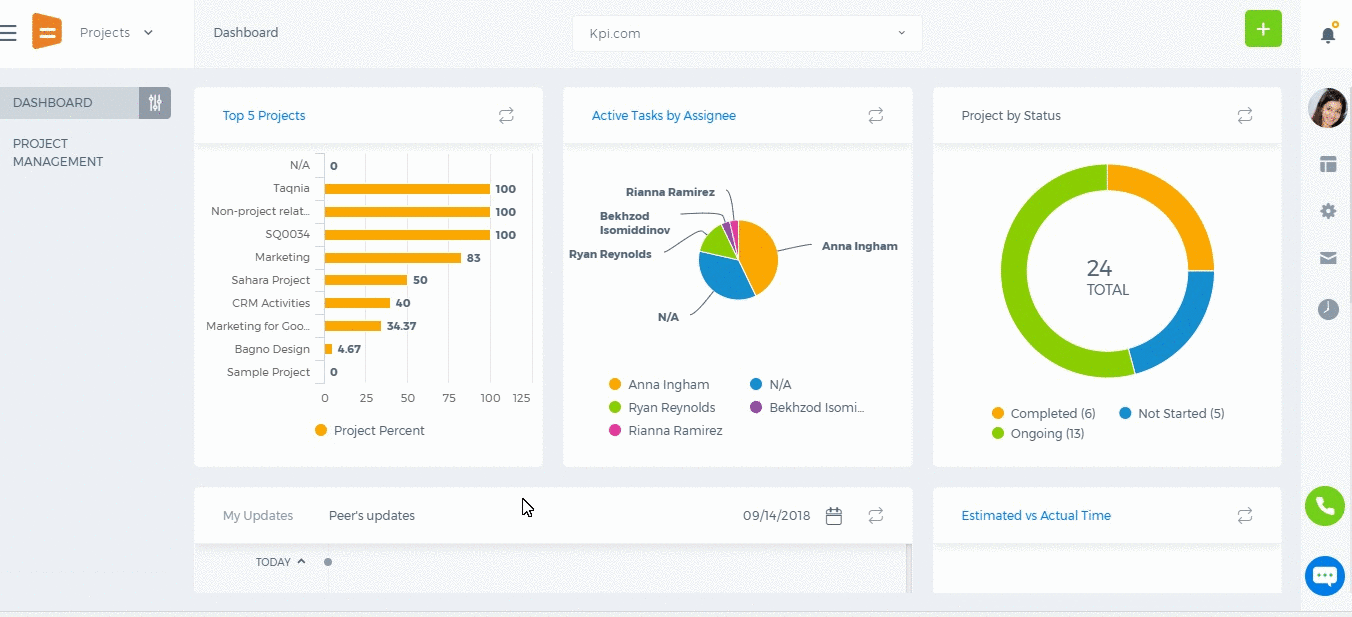The width and height of the screenshot is (1352, 617).
Task: Open the blue live chat bubble
Action: click(x=1325, y=576)
